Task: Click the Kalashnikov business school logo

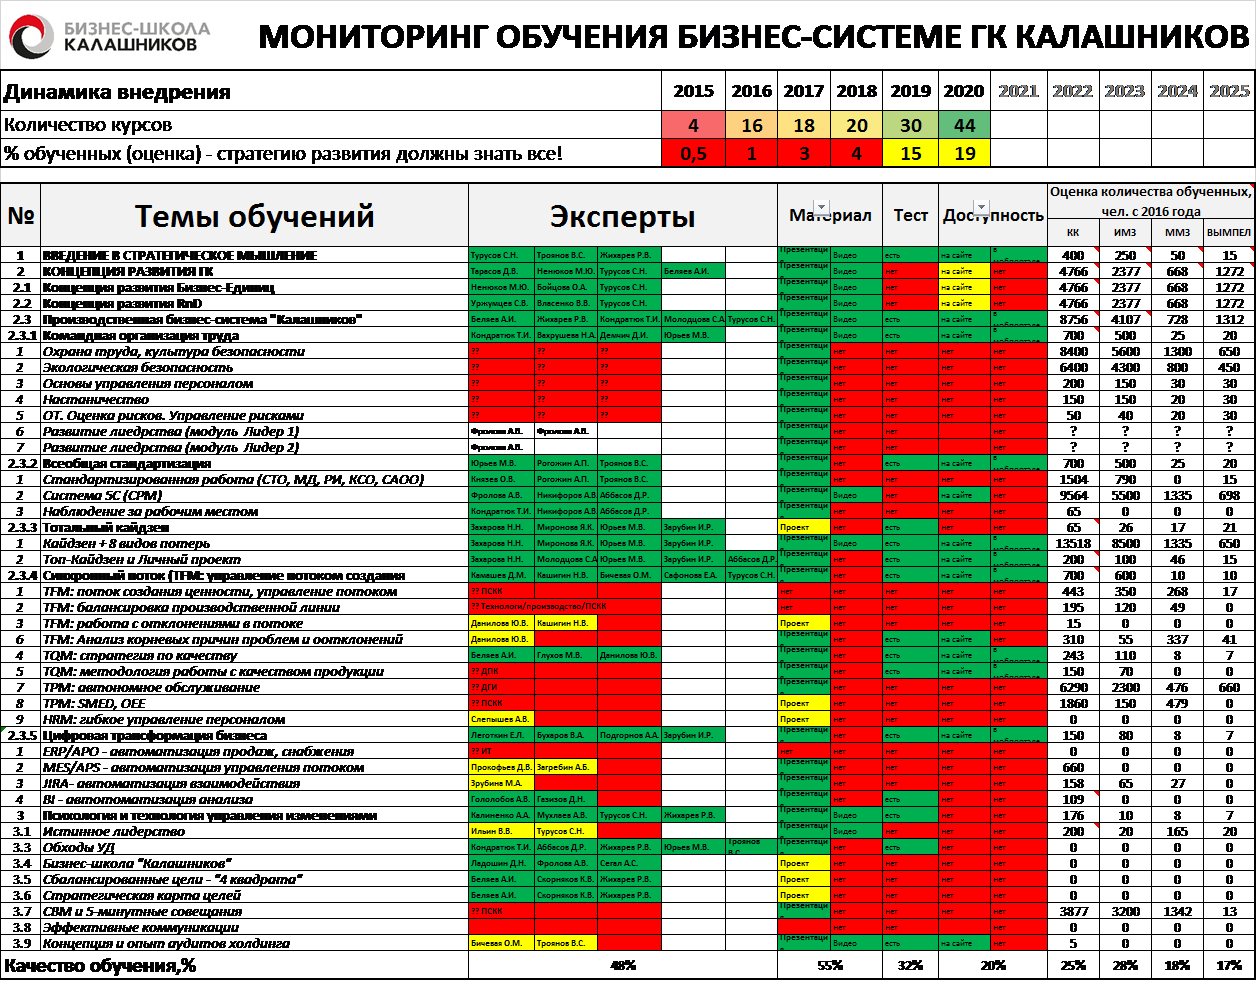Action: pos(110,36)
